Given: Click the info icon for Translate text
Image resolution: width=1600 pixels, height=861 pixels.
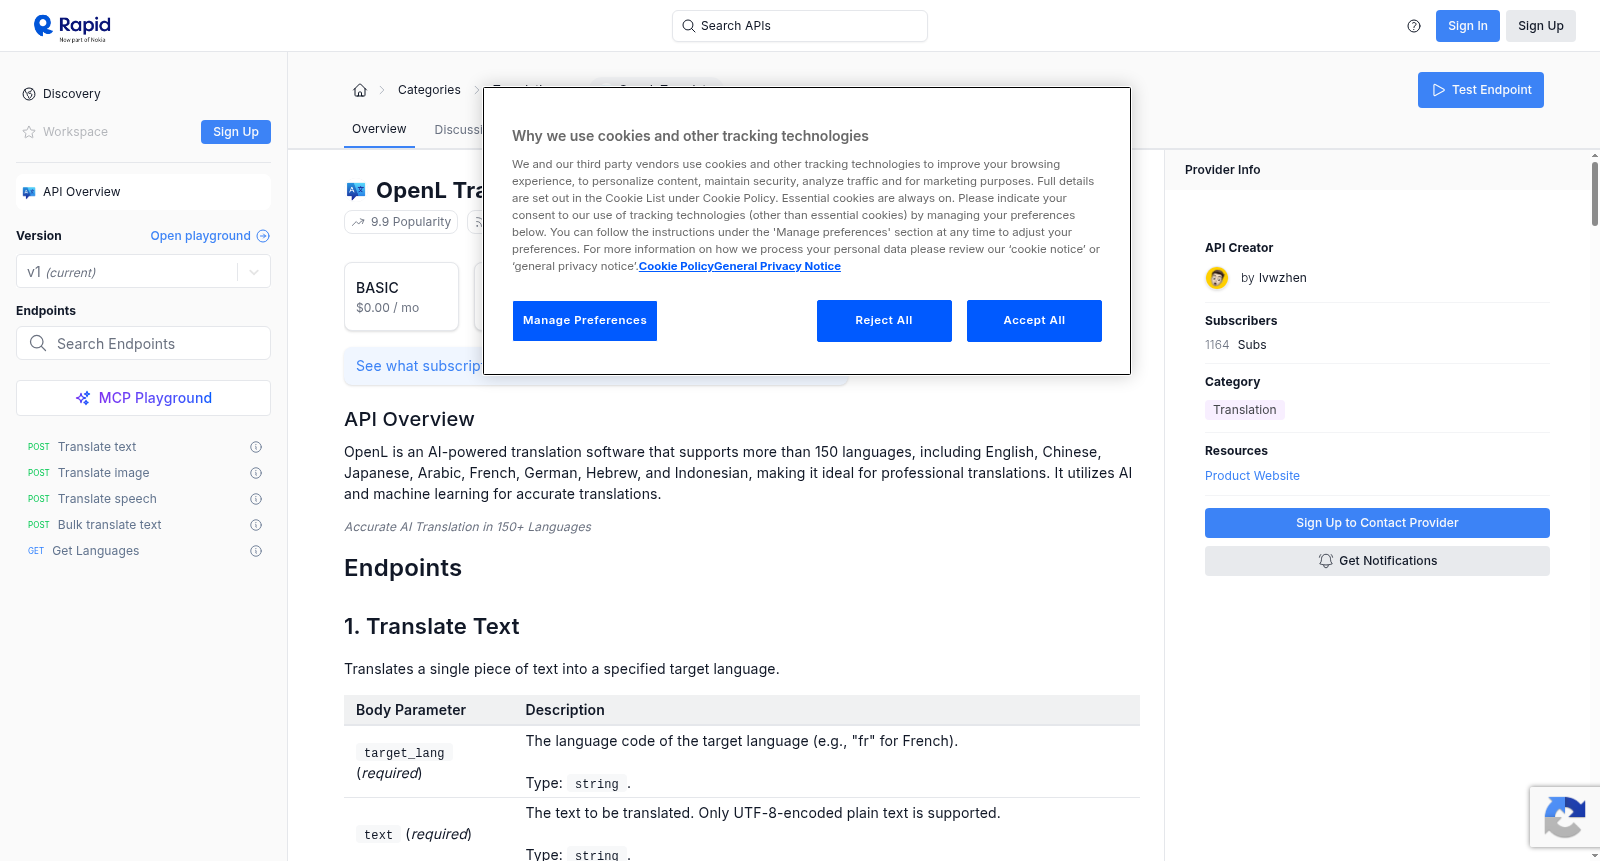Looking at the screenshot, I should (x=256, y=447).
